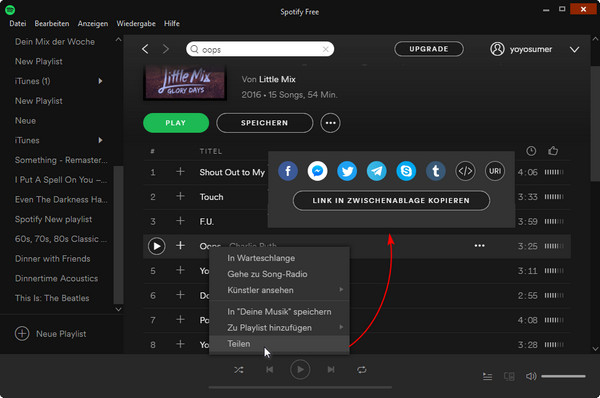Click Link in Zwischenablage kopieren
This screenshot has height=398, width=600.
[x=391, y=201]
